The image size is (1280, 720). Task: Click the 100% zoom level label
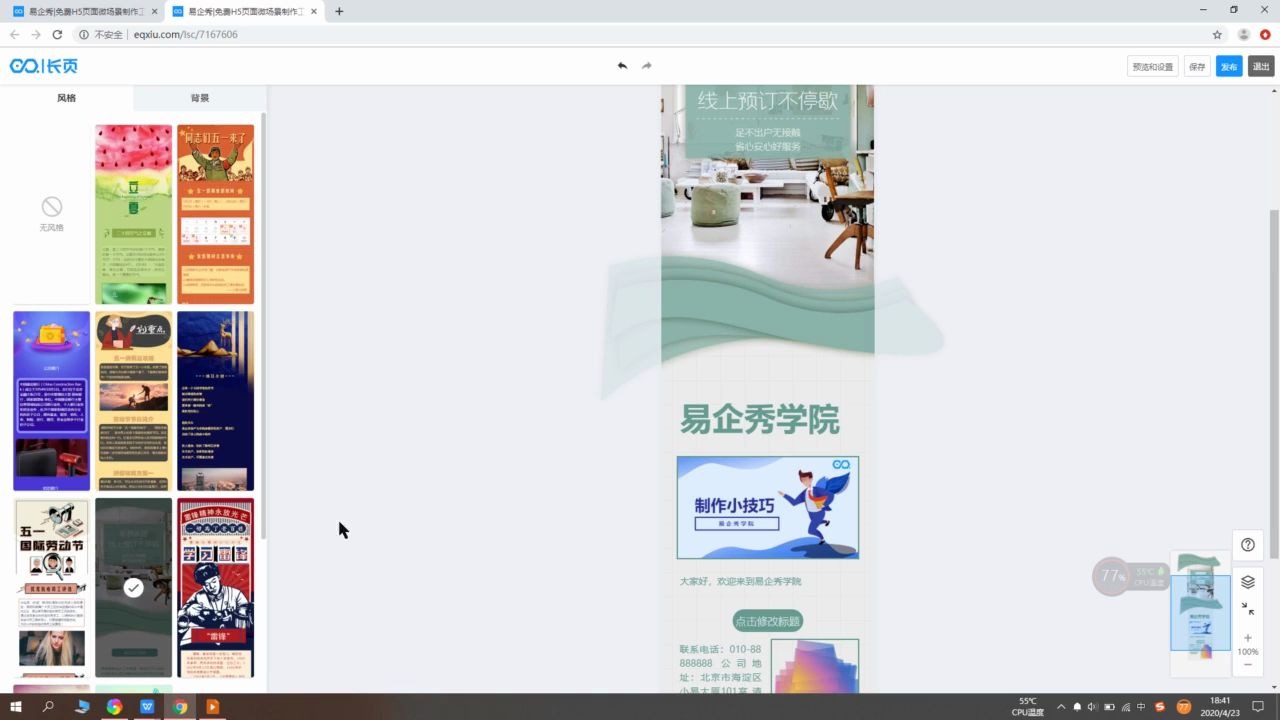pyautogui.click(x=1248, y=652)
